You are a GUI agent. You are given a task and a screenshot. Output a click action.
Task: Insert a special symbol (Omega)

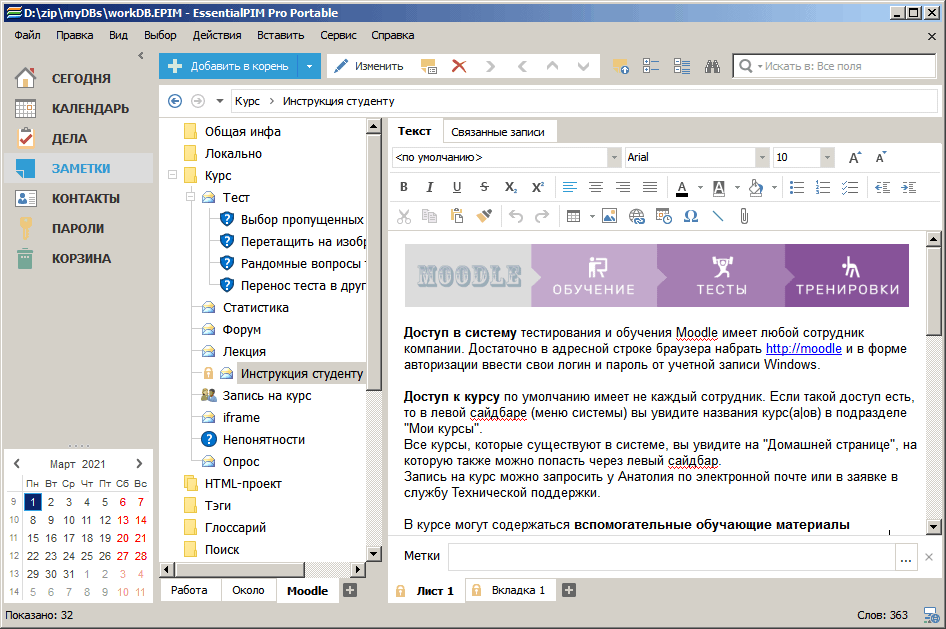tap(691, 216)
